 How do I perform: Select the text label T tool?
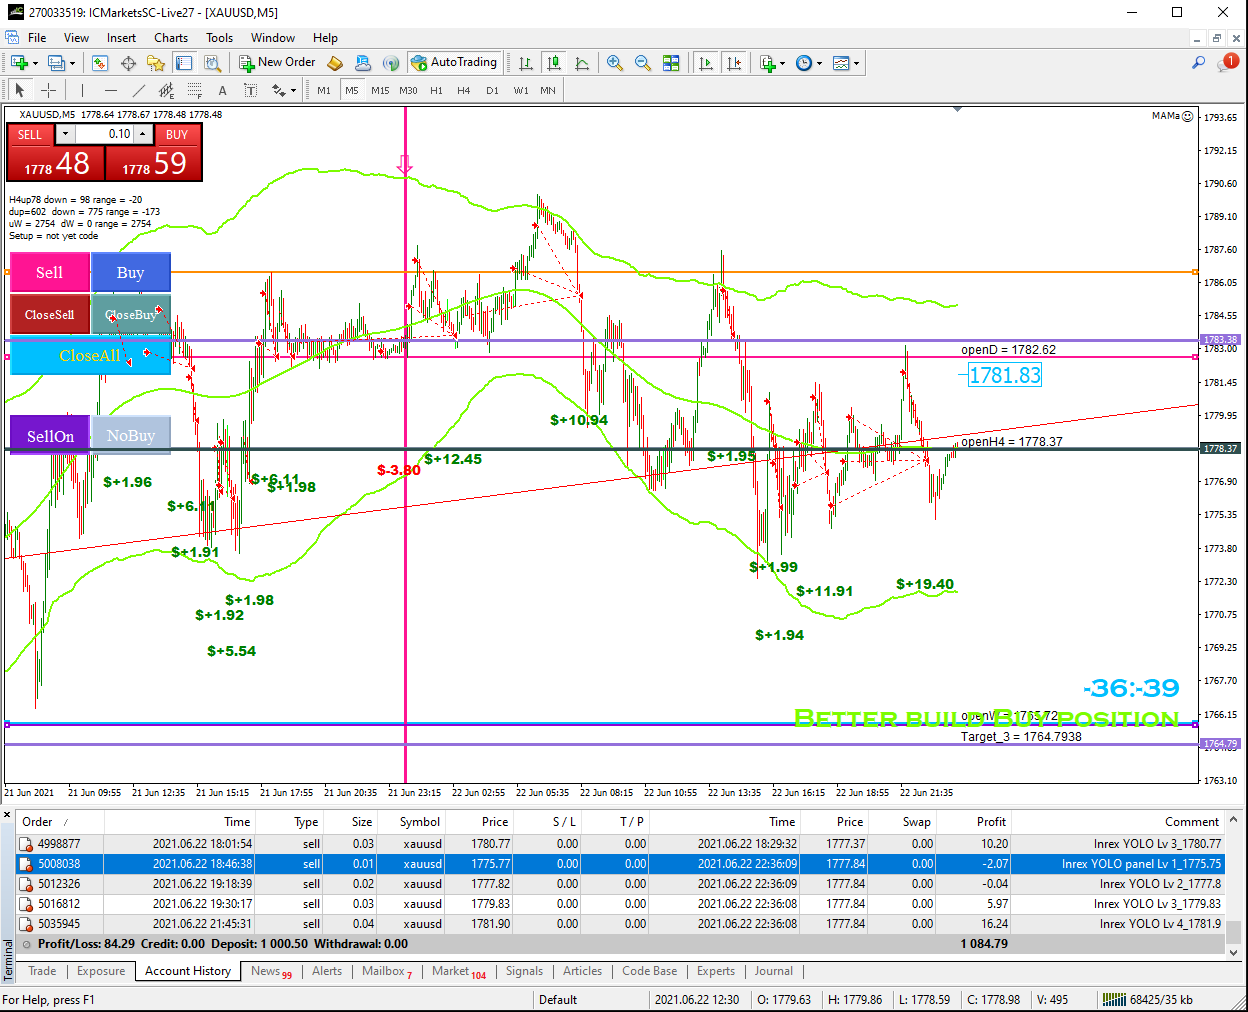[251, 90]
